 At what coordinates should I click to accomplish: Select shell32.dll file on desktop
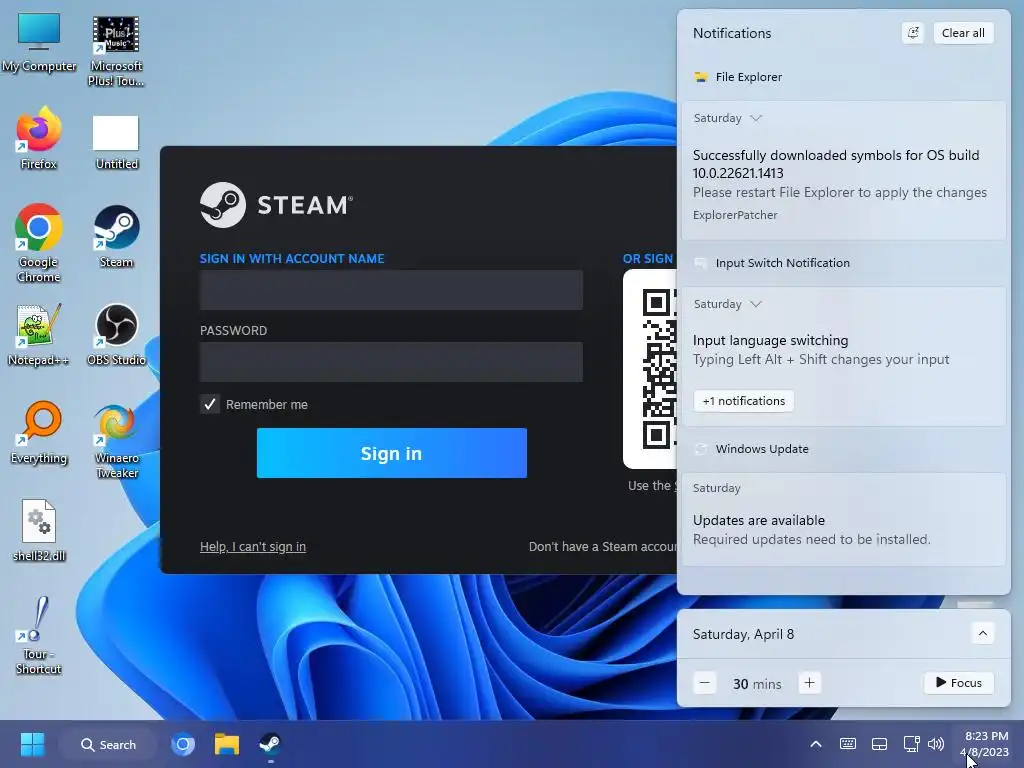click(39, 531)
